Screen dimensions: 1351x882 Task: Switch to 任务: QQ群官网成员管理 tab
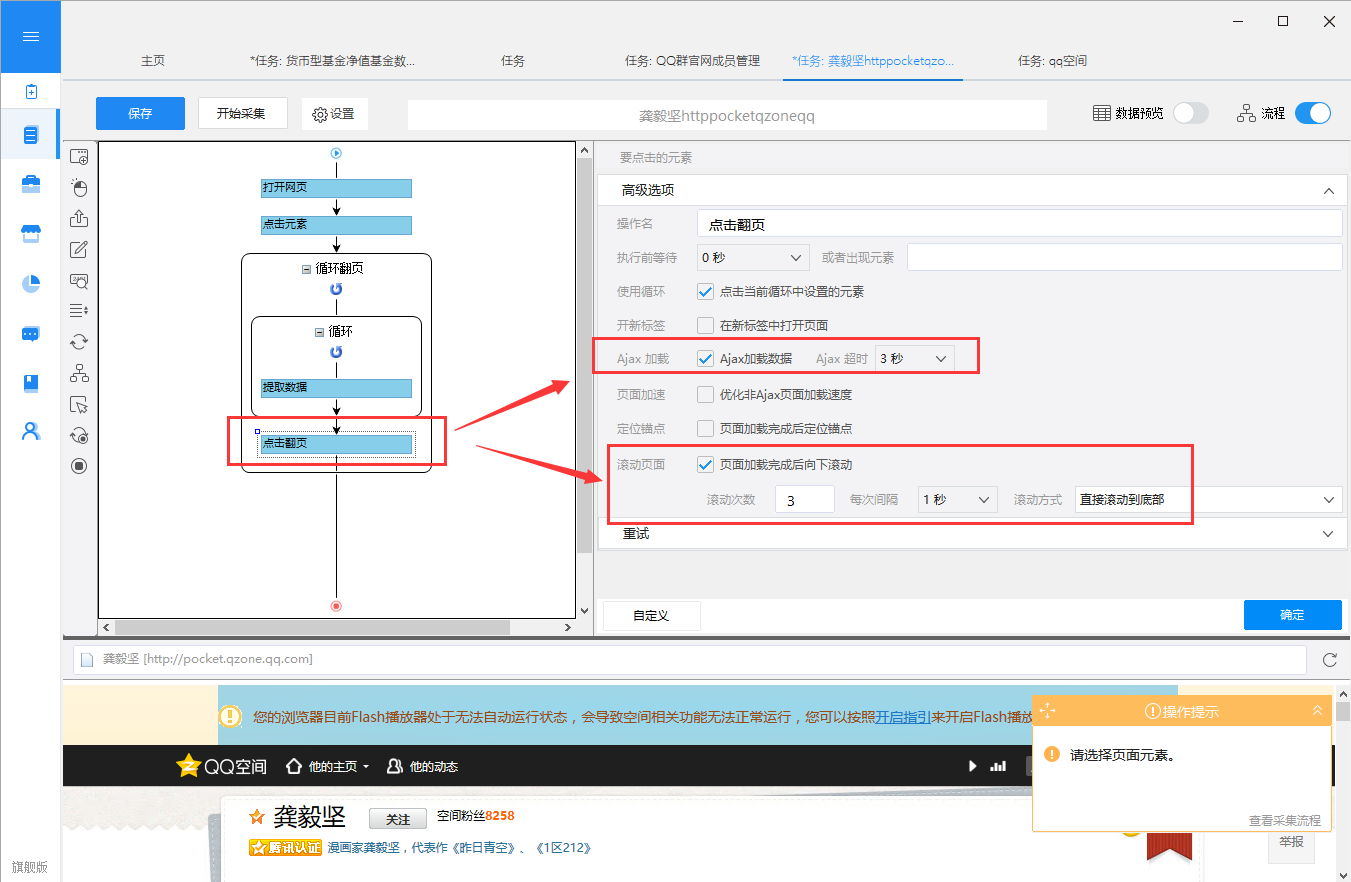(x=692, y=60)
